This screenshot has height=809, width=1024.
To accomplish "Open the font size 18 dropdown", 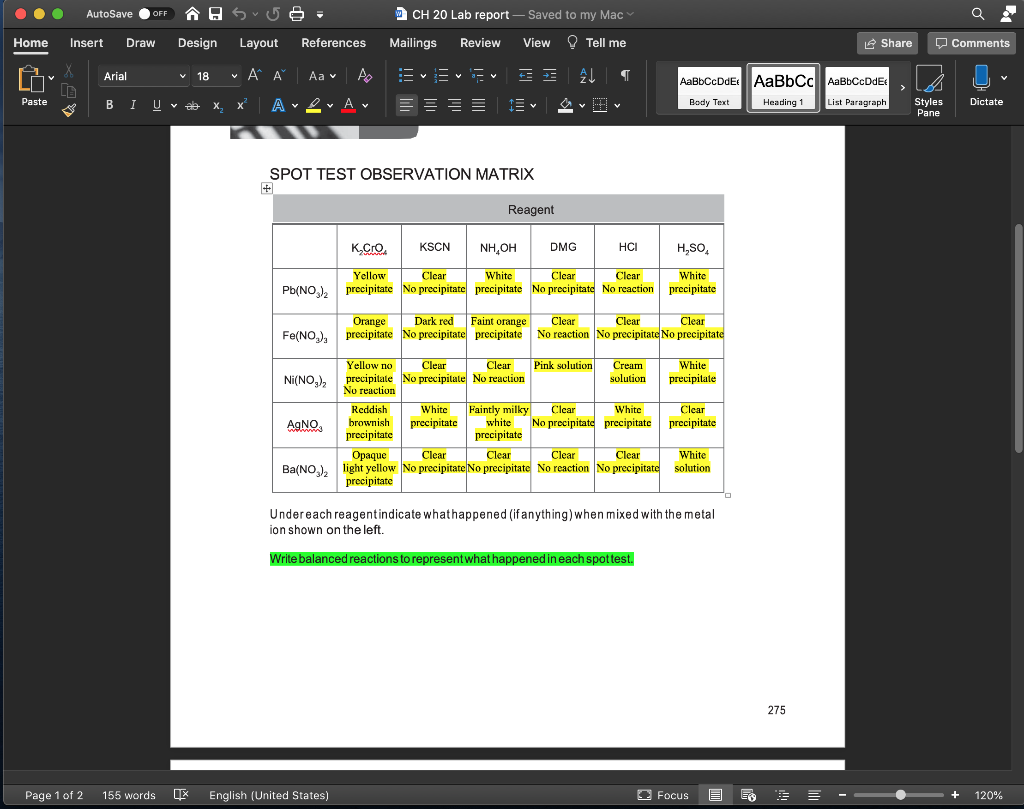I will (x=234, y=76).
